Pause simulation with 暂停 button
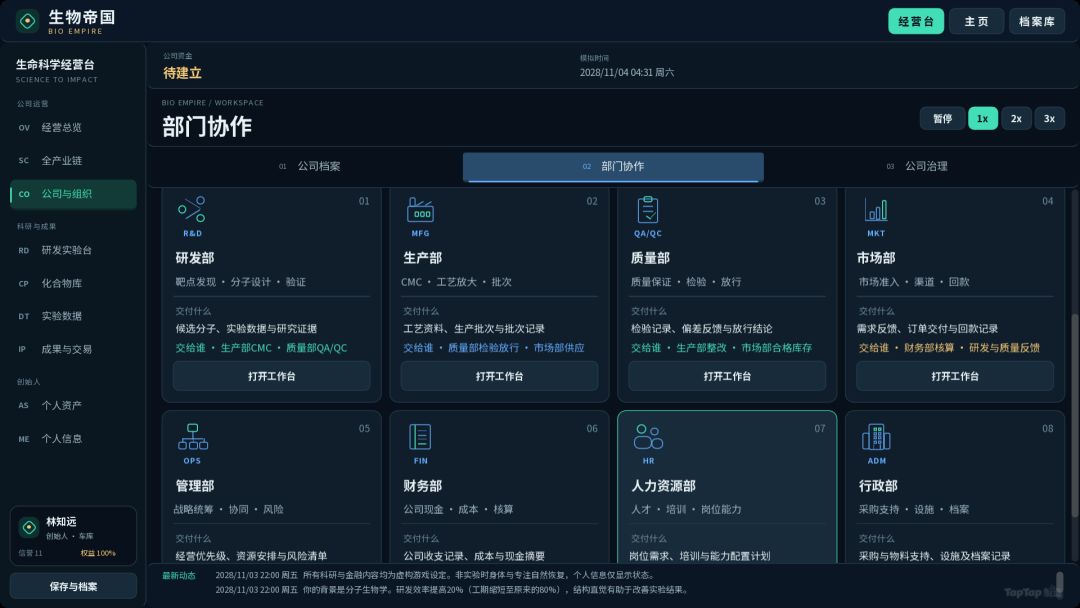Viewport: 1080px width, 608px height. click(x=942, y=118)
